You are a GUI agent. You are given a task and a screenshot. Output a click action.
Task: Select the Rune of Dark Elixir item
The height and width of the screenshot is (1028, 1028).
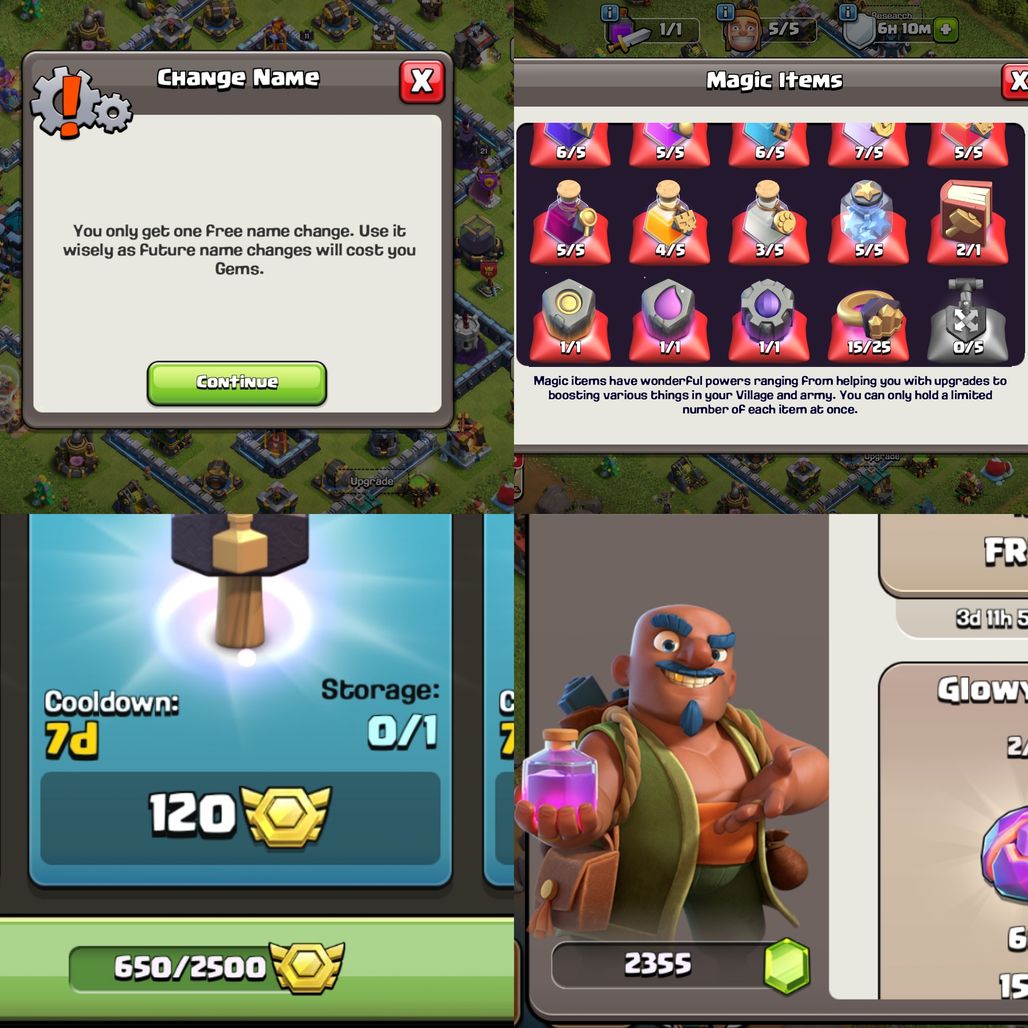point(768,319)
